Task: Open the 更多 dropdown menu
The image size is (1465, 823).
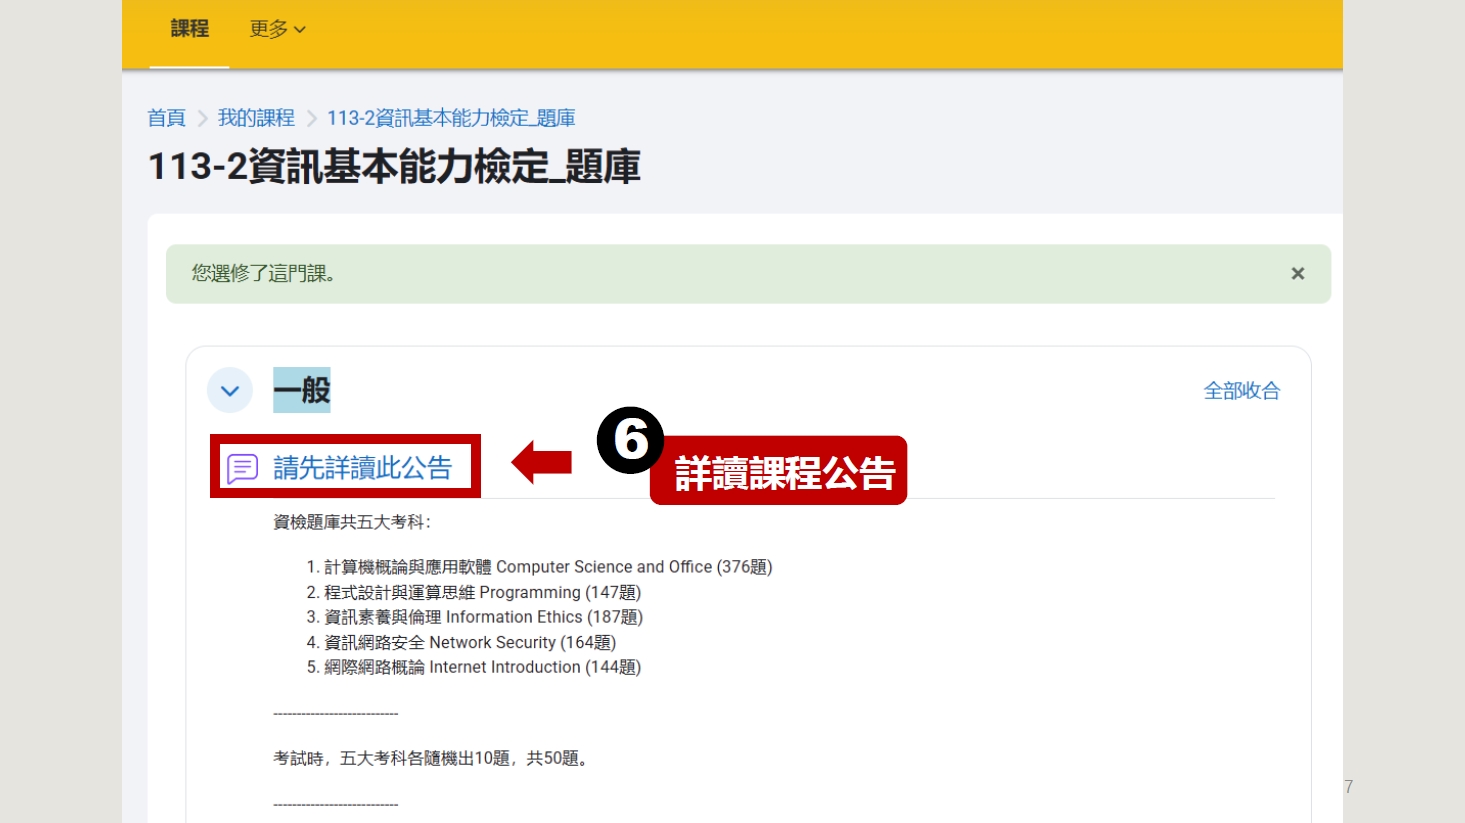Action: 277,30
